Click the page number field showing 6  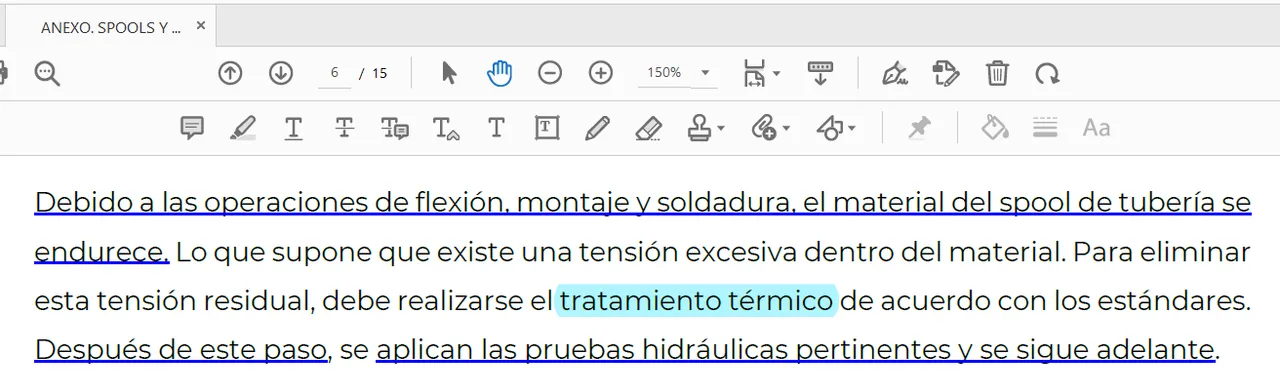pyautogui.click(x=334, y=73)
